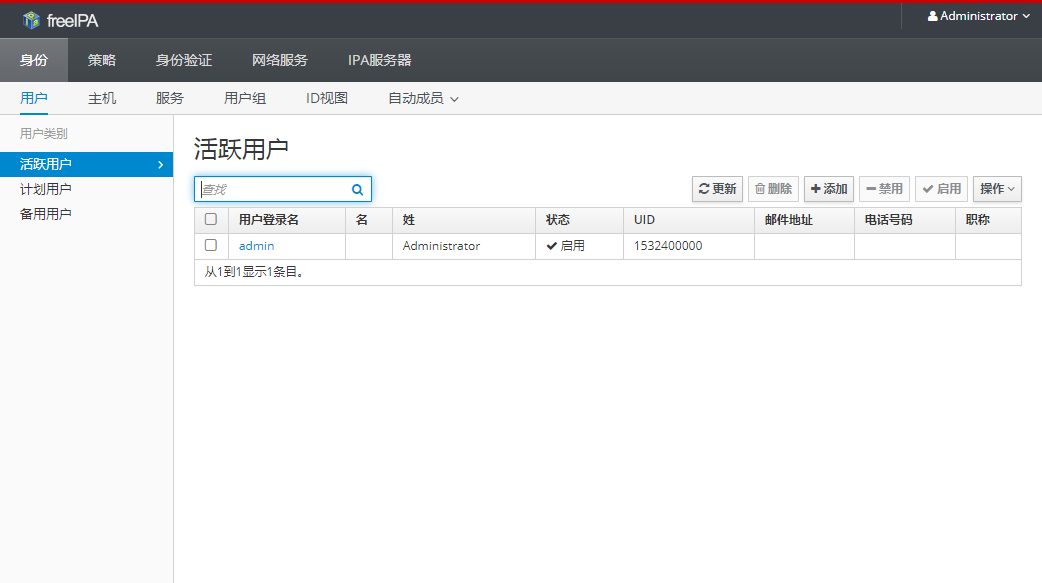The width and height of the screenshot is (1042, 583).
Task: Click the 更新 refresh button
Action: (x=717, y=189)
